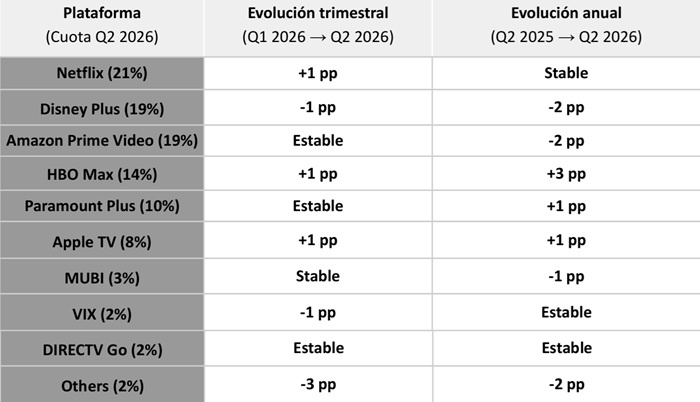The height and width of the screenshot is (402, 700).
Task: Click the DIRECTV Go (2%) cell
Action: (102, 348)
